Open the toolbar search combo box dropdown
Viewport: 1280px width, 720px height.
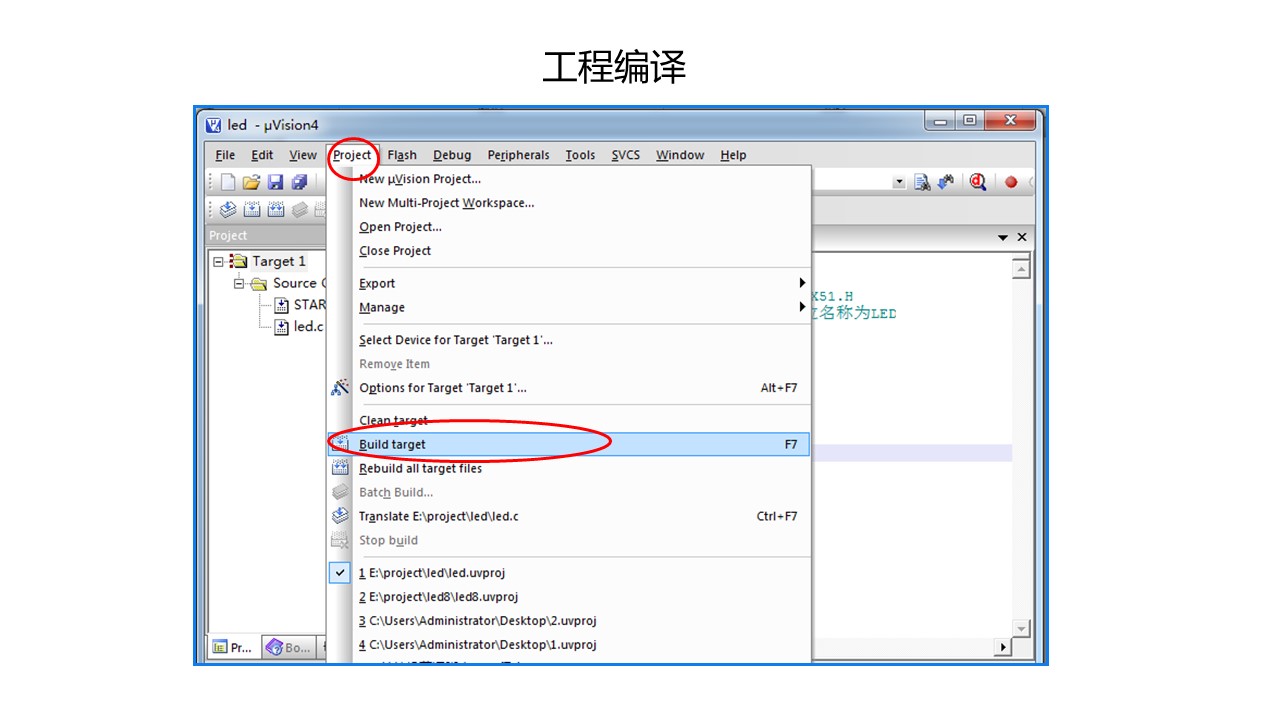point(899,182)
